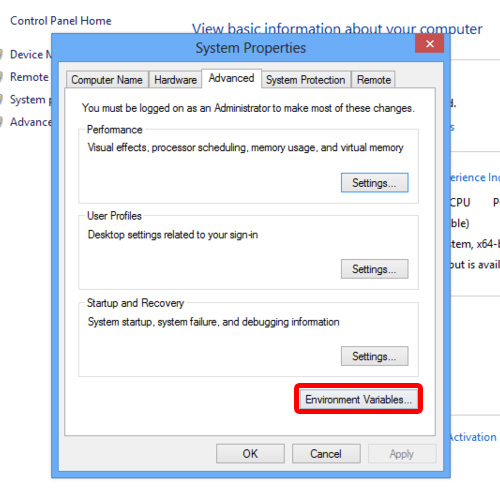This screenshot has width=500, height=500.
Task: Switch to the Computer Name tab
Action: pyautogui.click(x=107, y=80)
